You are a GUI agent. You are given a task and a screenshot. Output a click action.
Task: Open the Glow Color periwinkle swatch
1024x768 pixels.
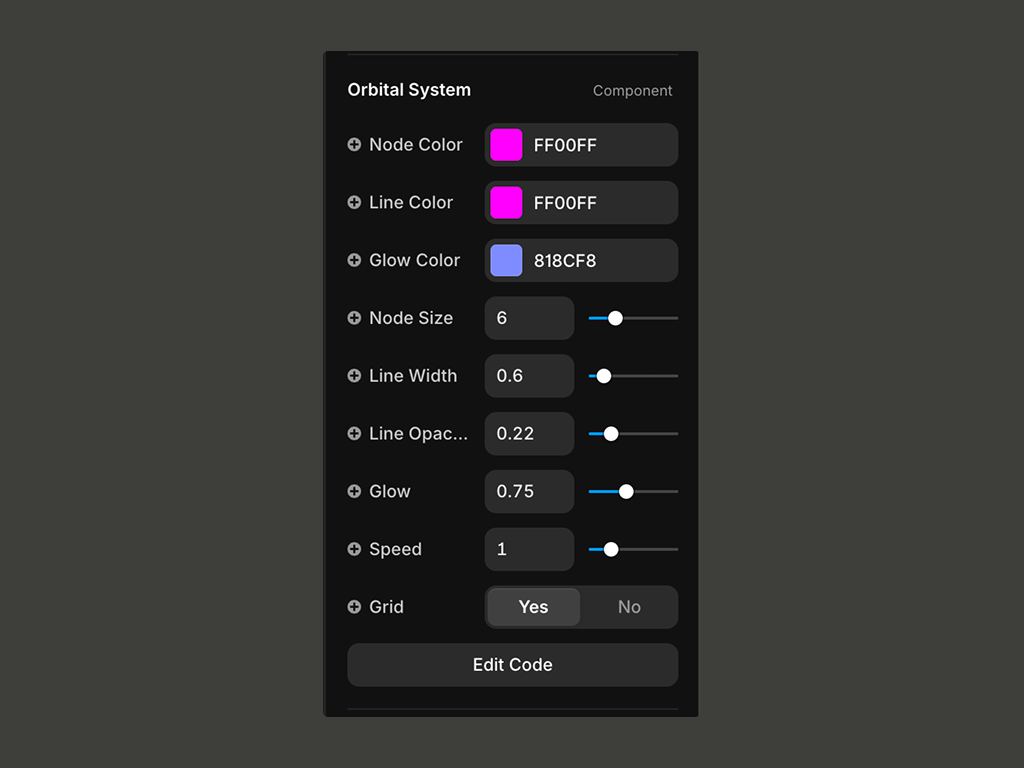click(506, 260)
